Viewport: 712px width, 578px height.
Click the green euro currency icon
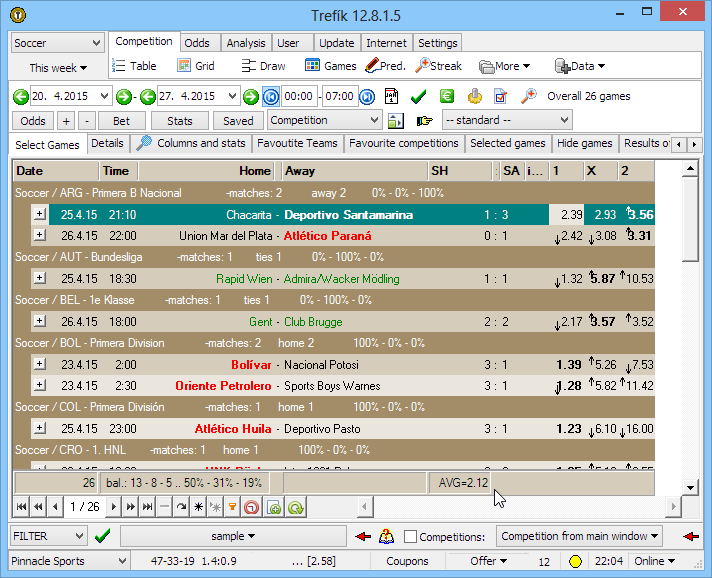click(447, 96)
